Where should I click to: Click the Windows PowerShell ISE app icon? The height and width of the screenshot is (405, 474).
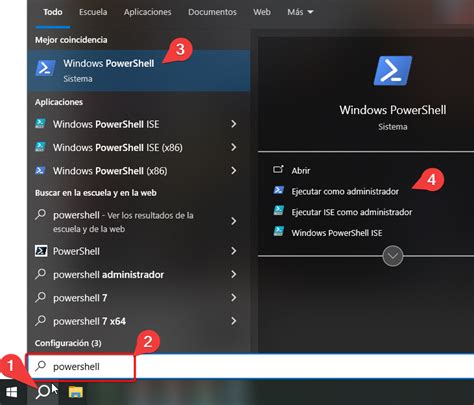point(41,124)
